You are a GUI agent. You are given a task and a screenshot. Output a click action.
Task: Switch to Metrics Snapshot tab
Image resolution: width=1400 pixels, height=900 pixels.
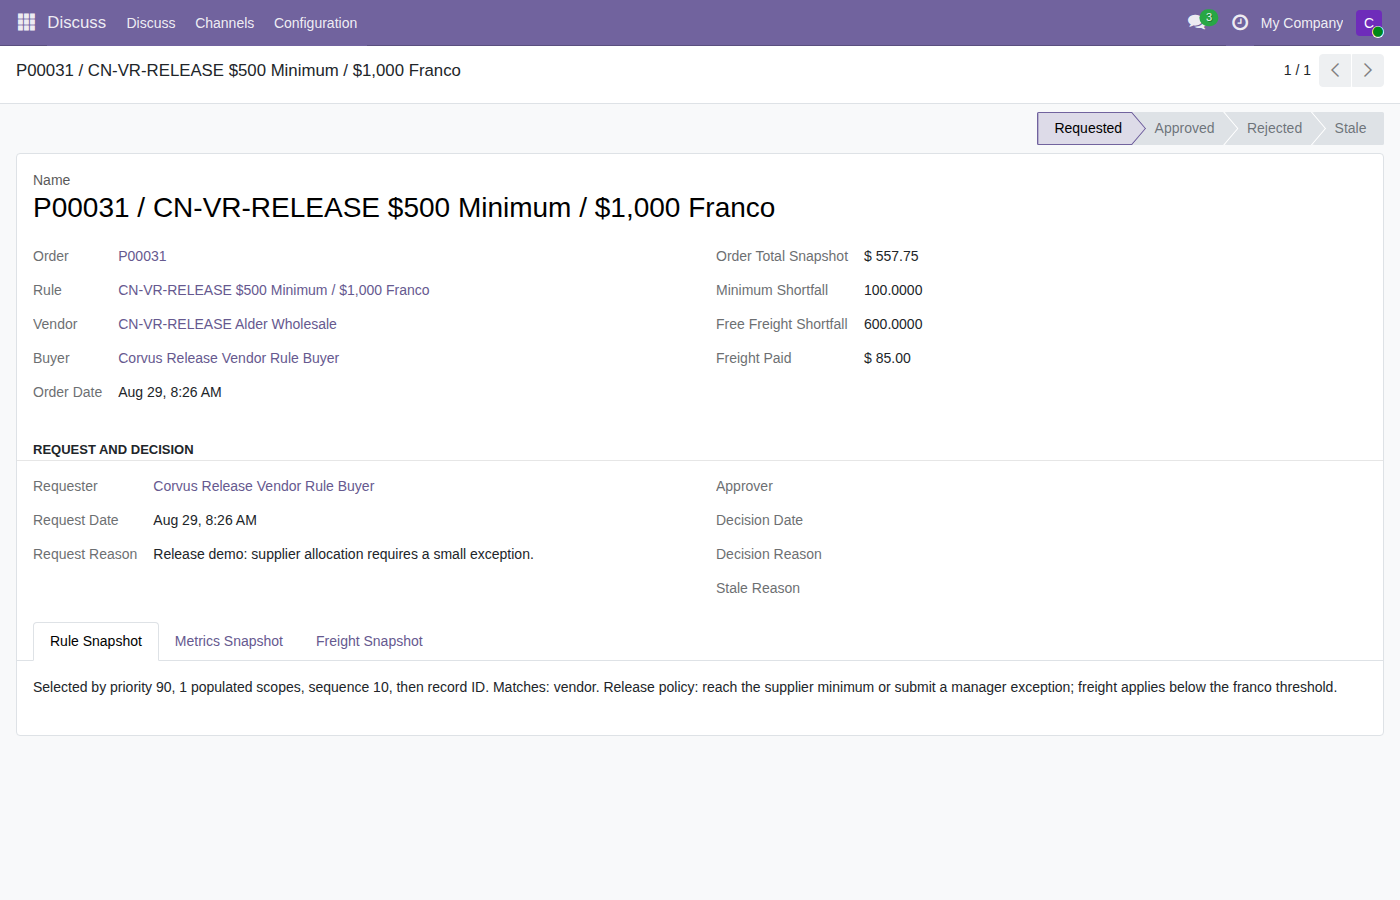coord(229,641)
